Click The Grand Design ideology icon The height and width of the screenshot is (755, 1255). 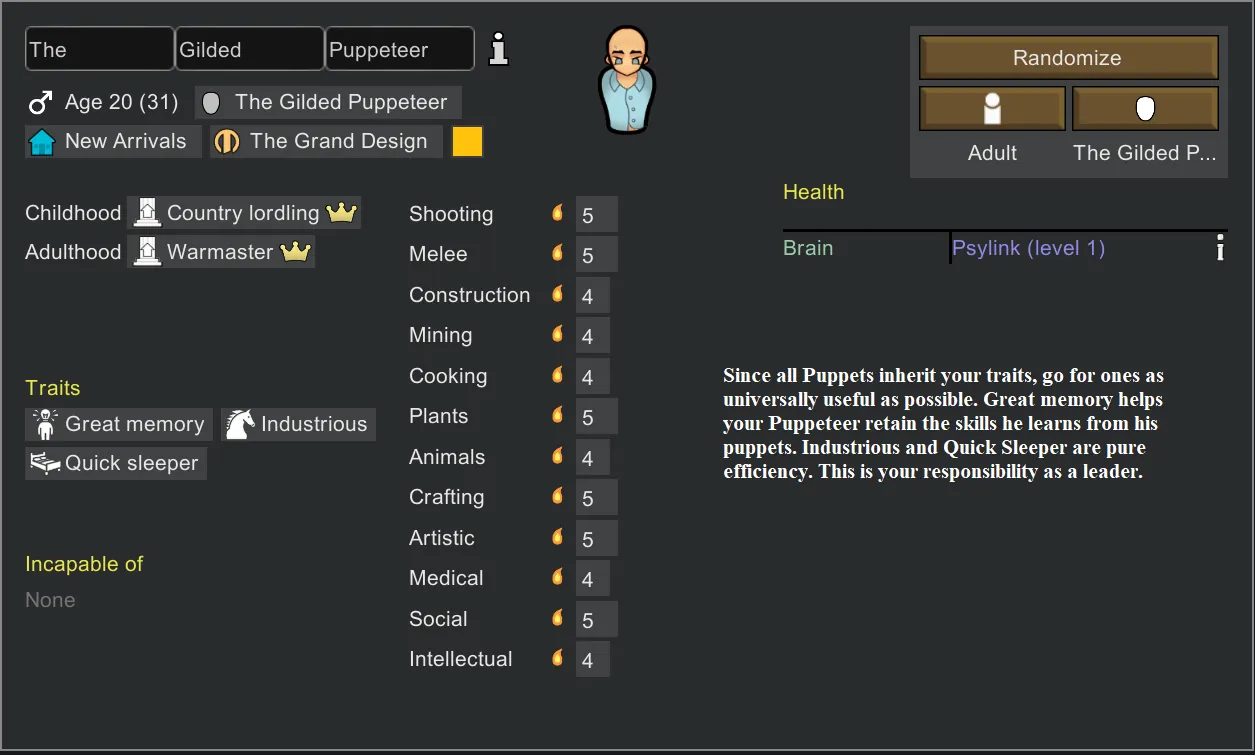click(x=227, y=142)
